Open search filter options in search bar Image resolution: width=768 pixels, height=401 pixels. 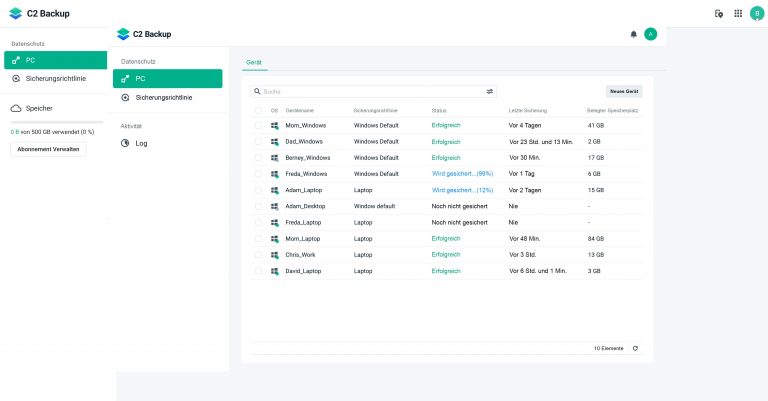(490, 91)
